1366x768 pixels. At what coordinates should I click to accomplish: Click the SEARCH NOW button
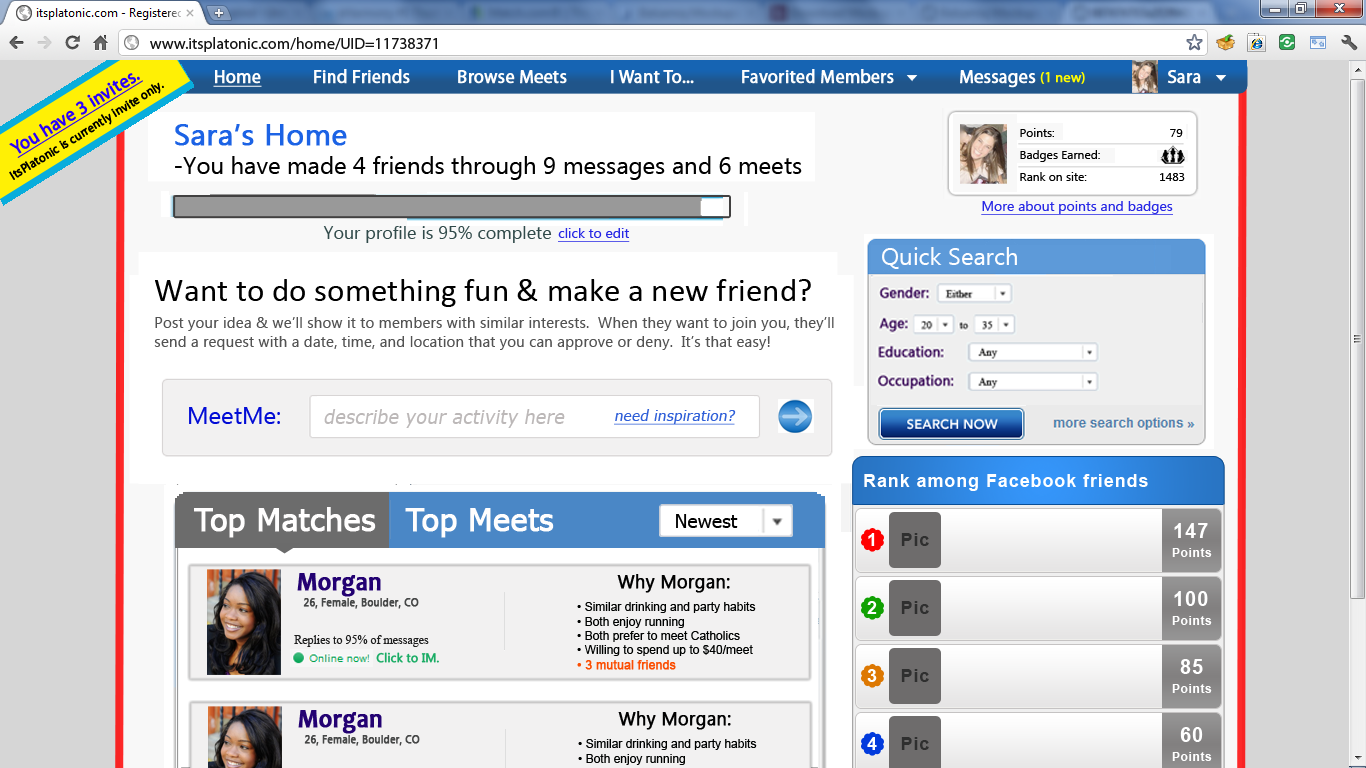pyautogui.click(x=951, y=423)
